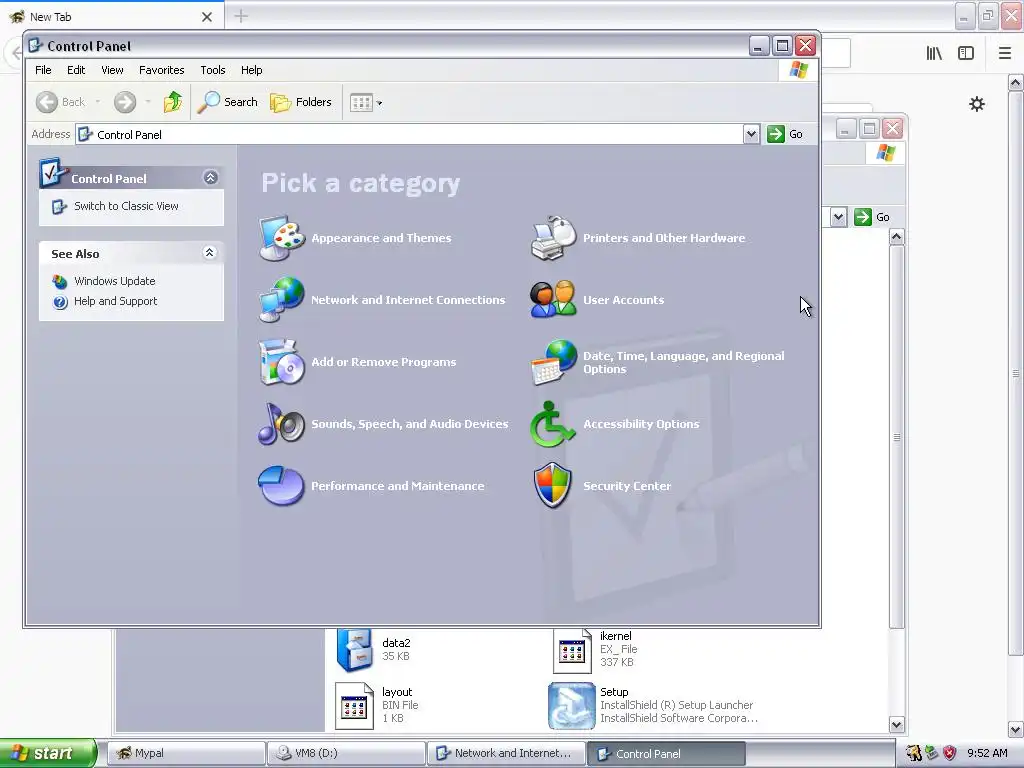
Task: Select the Setup InstallShield launcher icon
Action: tap(571, 706)
